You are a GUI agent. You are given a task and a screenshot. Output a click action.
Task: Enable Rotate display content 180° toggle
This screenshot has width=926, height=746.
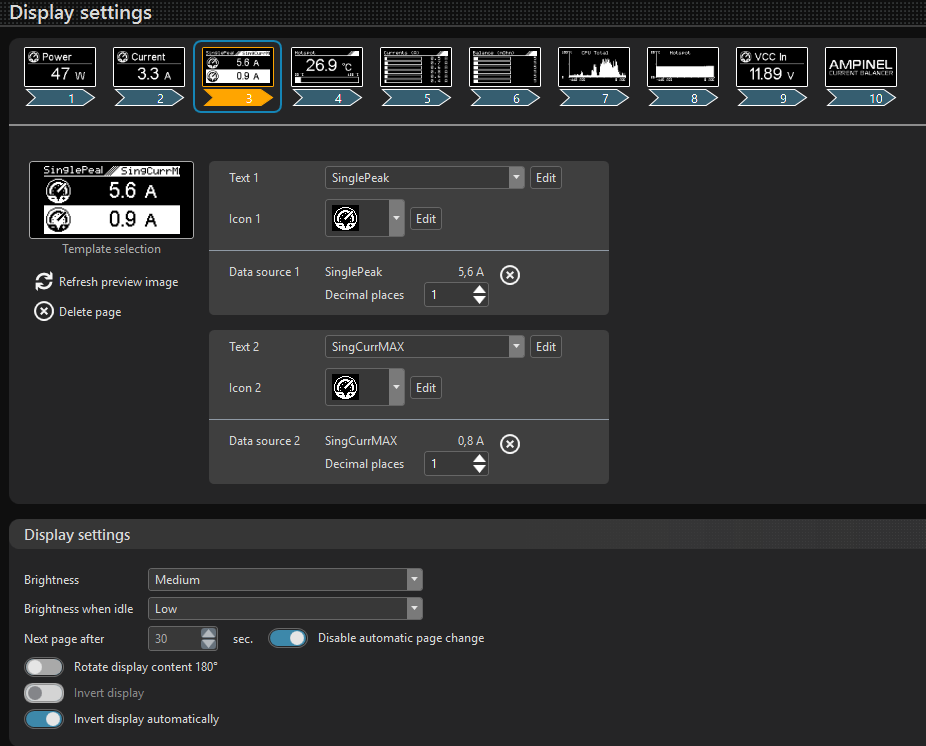(x=44, y=667)
